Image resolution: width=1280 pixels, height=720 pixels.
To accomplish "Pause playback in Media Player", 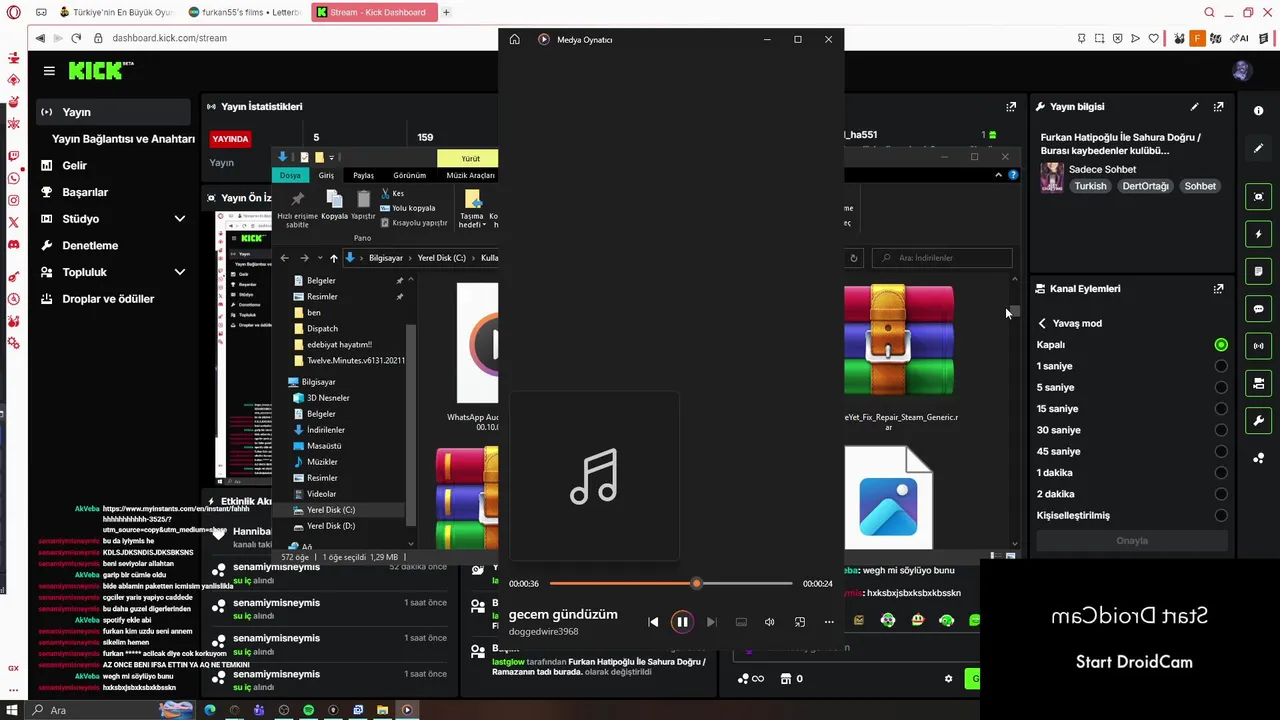I will point(682,622).
